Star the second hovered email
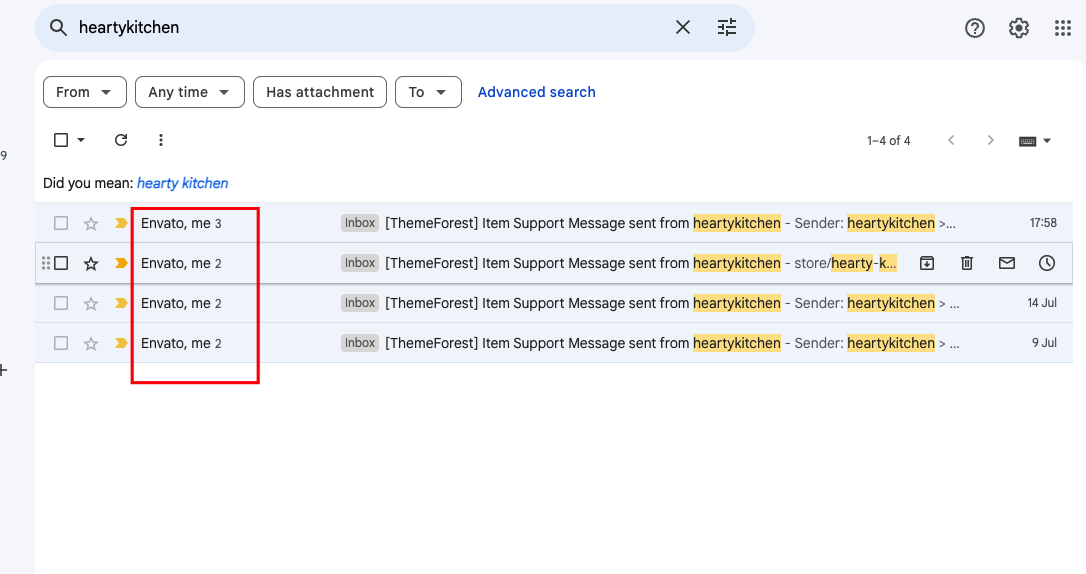The height and width of the screenshot is (574, 1086). point(91,264)
